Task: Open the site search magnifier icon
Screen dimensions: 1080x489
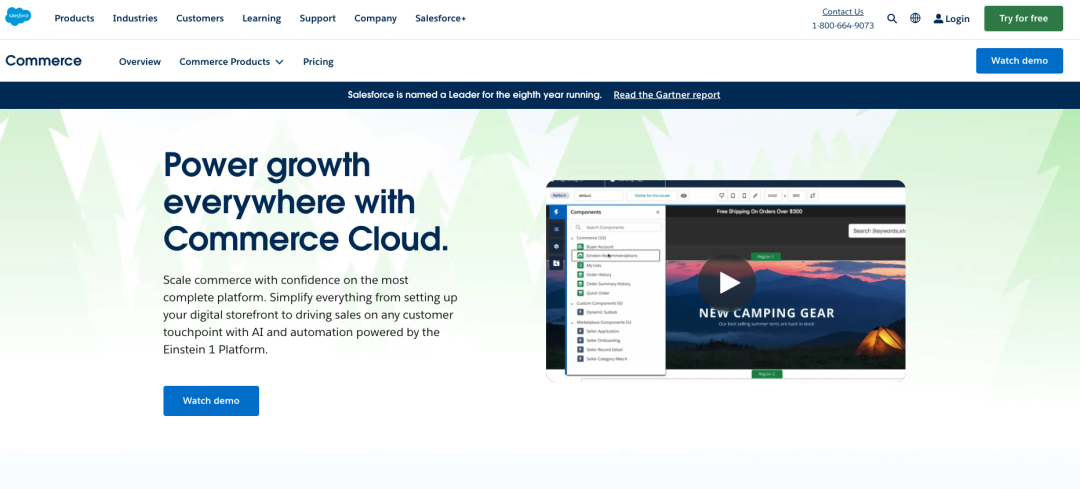Action: 892,19
